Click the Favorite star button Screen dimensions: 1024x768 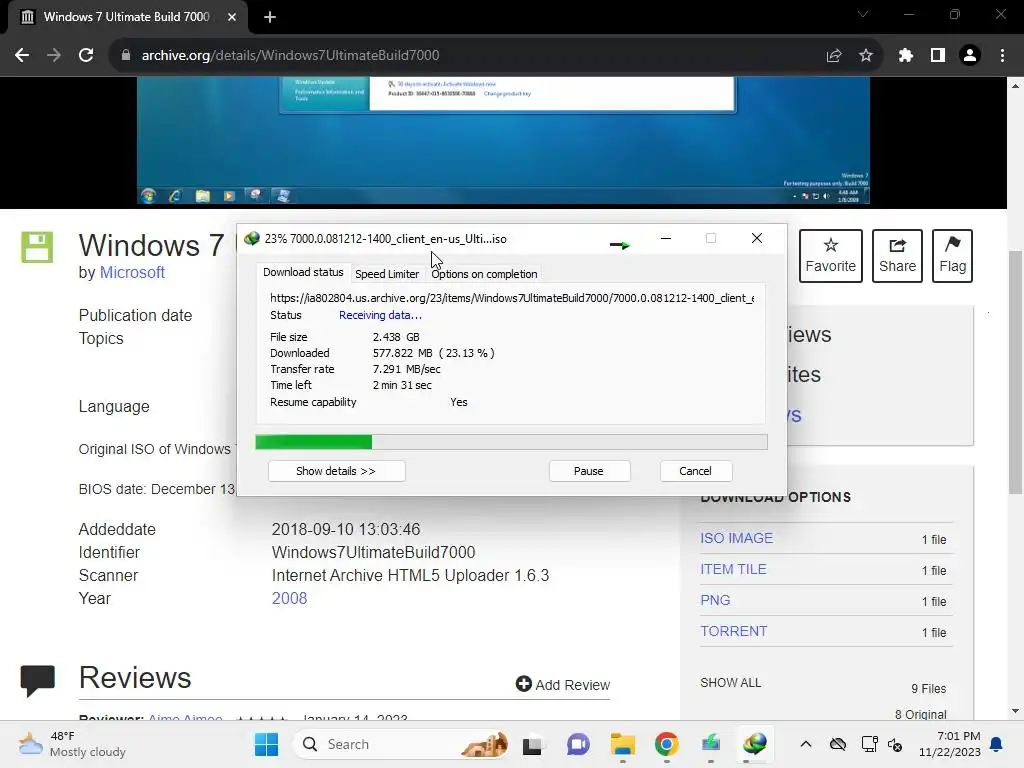[x=831, y=255]
